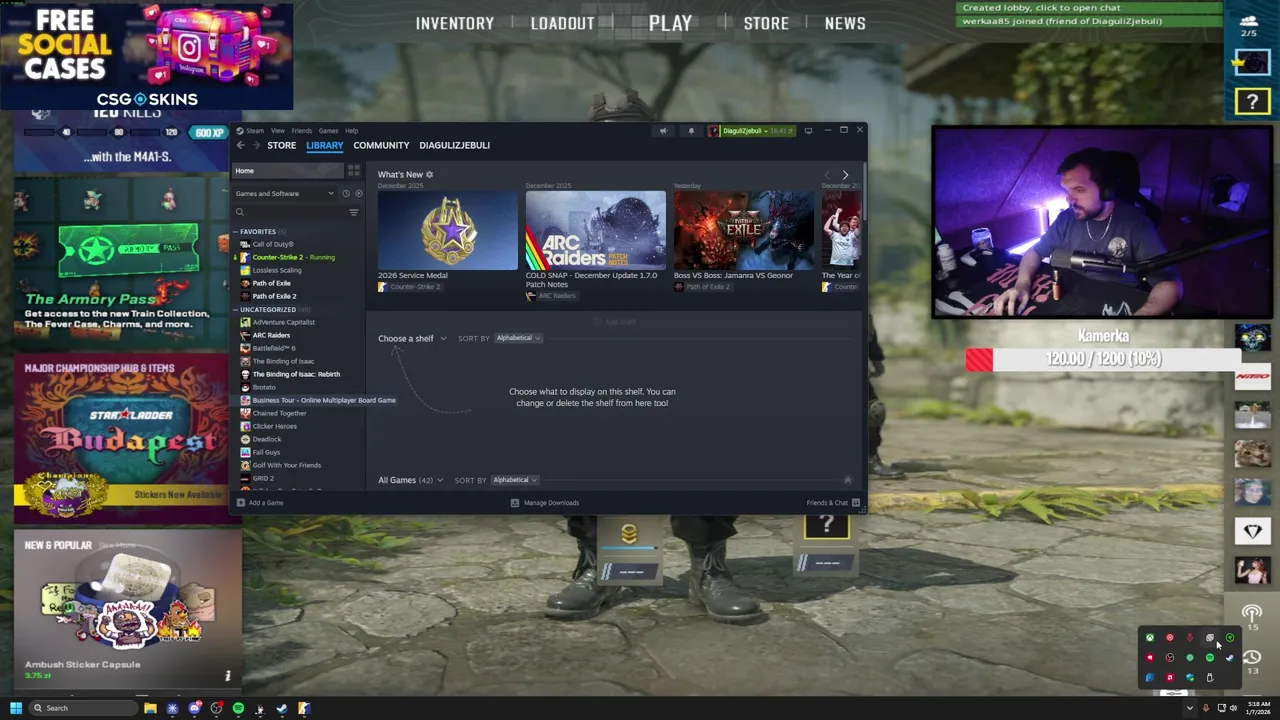This screenshot has width=1280, height=720.
Task: Open the DIAGULIZJEBULI profile tab
Action: coord(454,145)
